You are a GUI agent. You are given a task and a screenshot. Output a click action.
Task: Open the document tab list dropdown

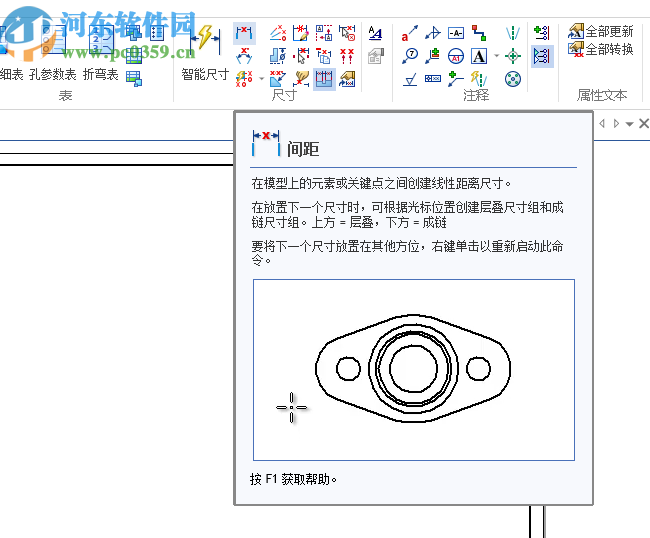pos(629,124)
